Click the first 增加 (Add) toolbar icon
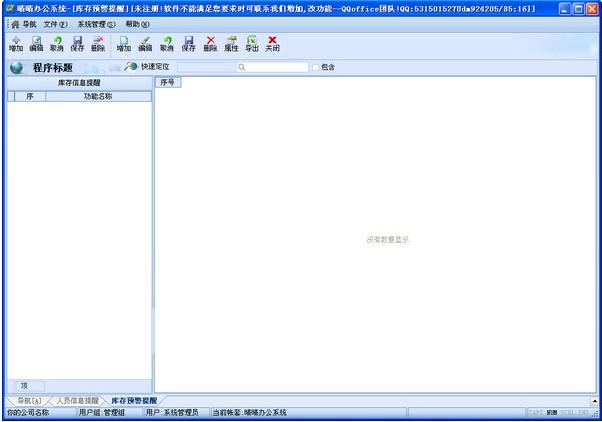Screen dimensions: 602x422 click(x=15, y=43)
